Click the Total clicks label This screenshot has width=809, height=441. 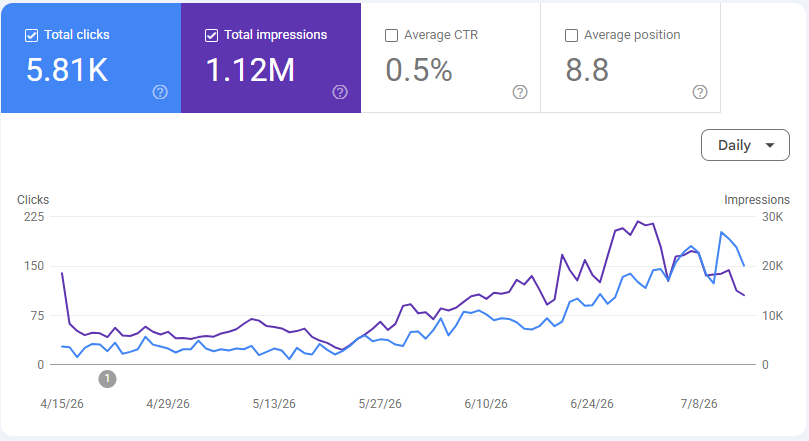[x=77, y=35]
